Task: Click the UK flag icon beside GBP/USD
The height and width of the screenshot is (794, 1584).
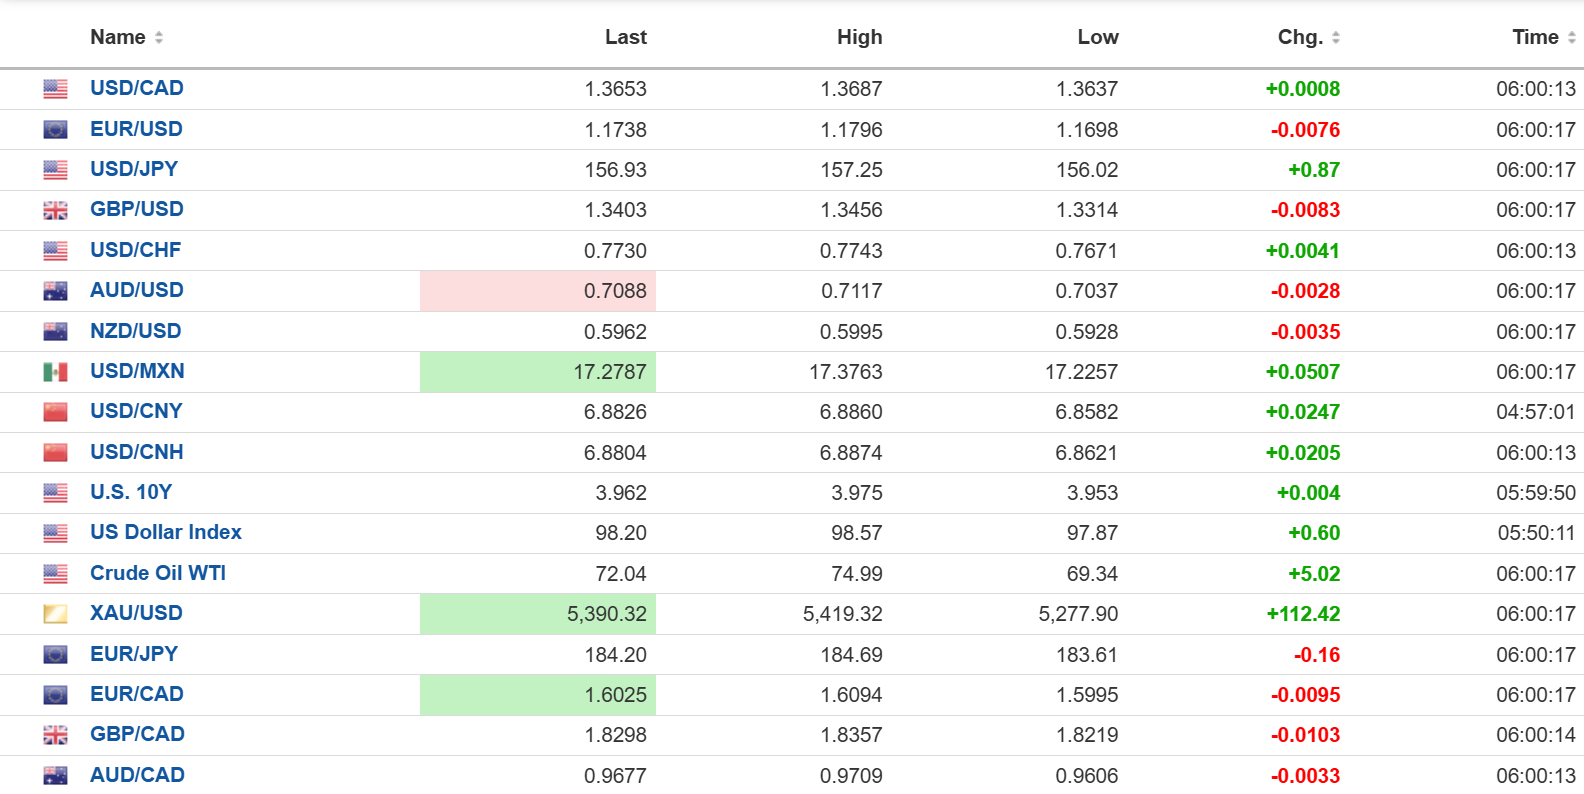Action: (x=55, y=210)
